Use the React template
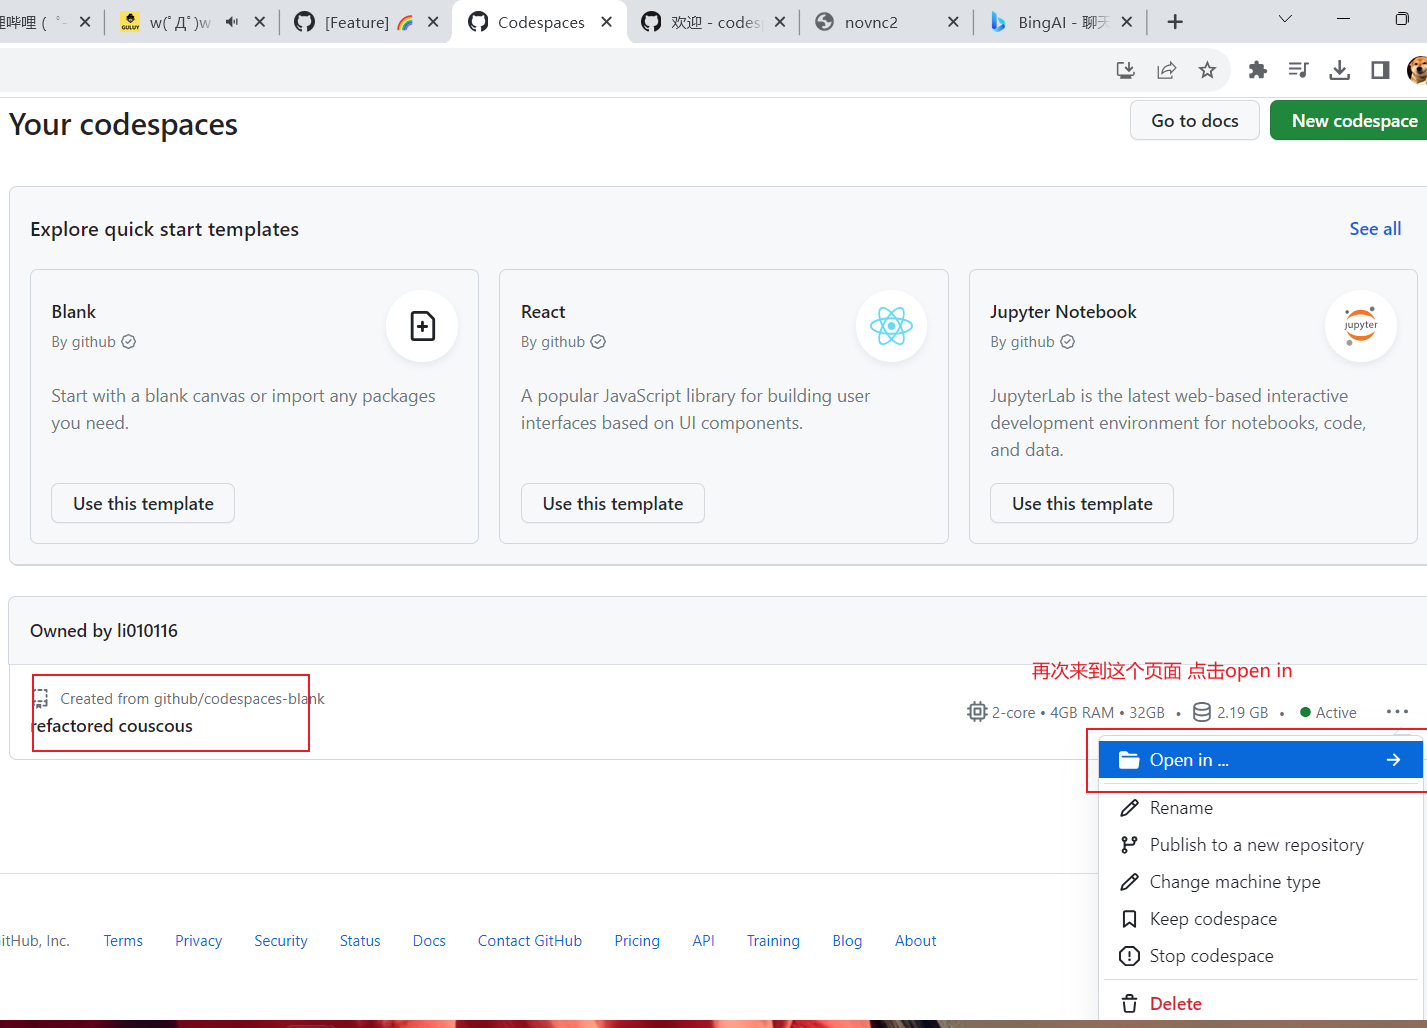Screen dimensions: 1427x1028 [x=613, y=503]
